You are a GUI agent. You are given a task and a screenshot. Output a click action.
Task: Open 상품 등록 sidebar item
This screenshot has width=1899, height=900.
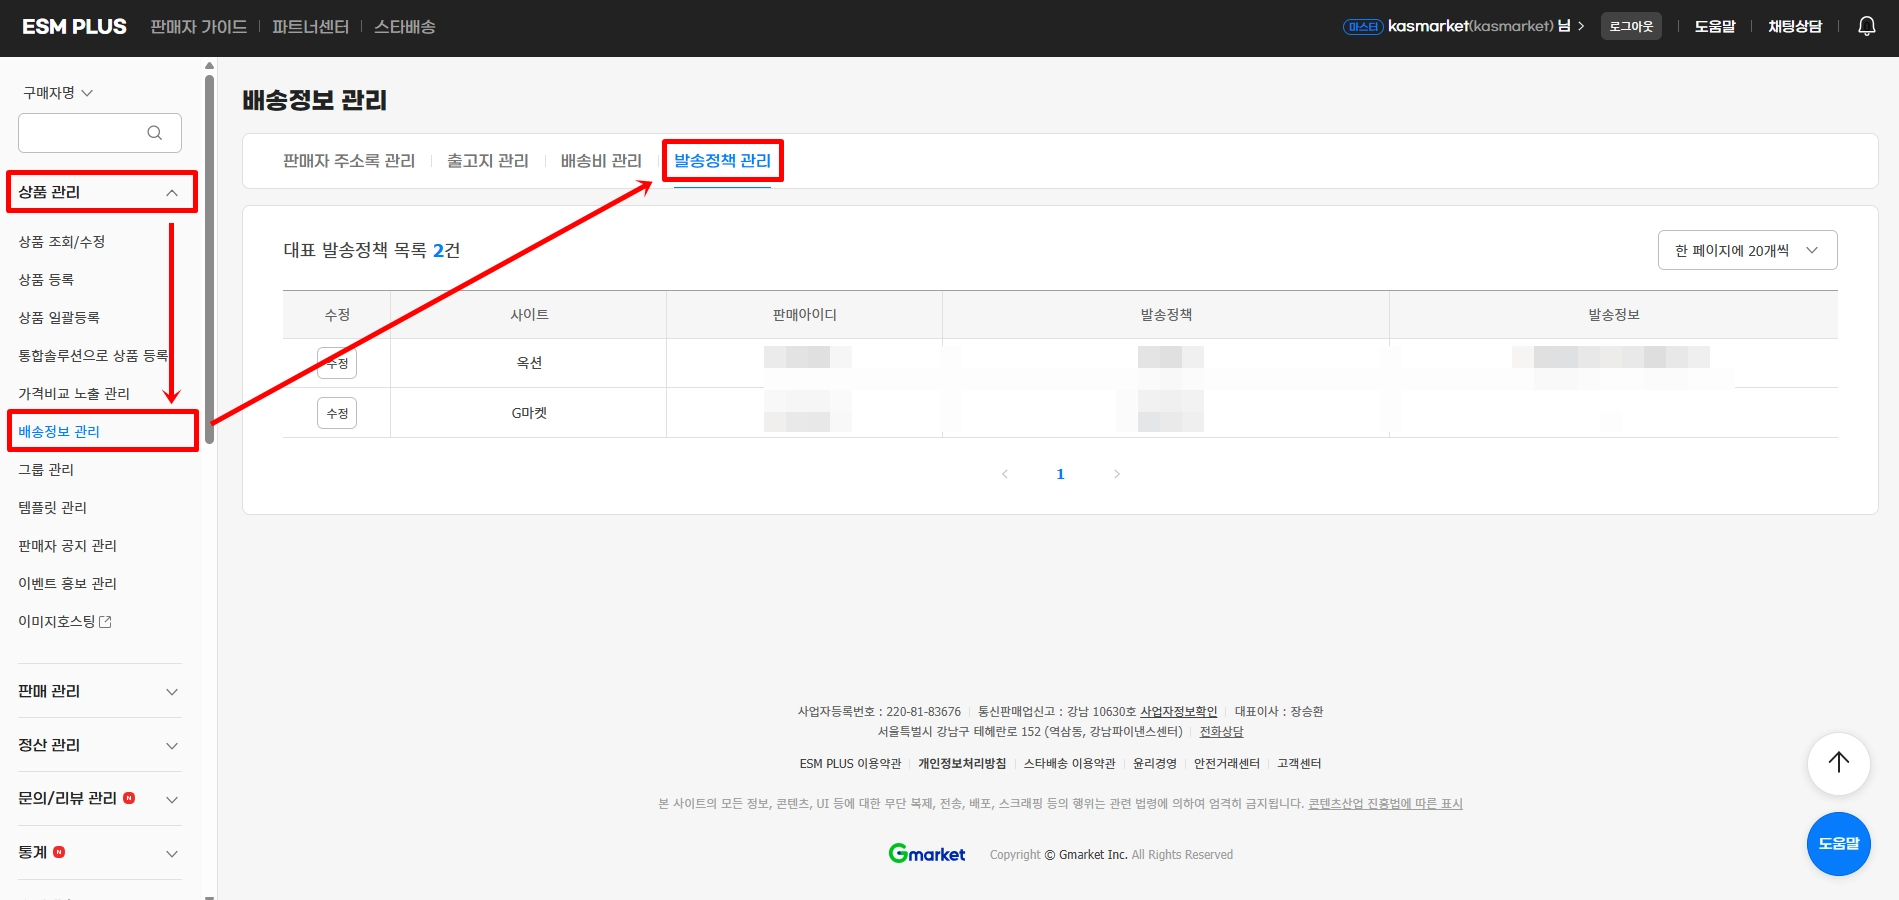tap(46, 280)
